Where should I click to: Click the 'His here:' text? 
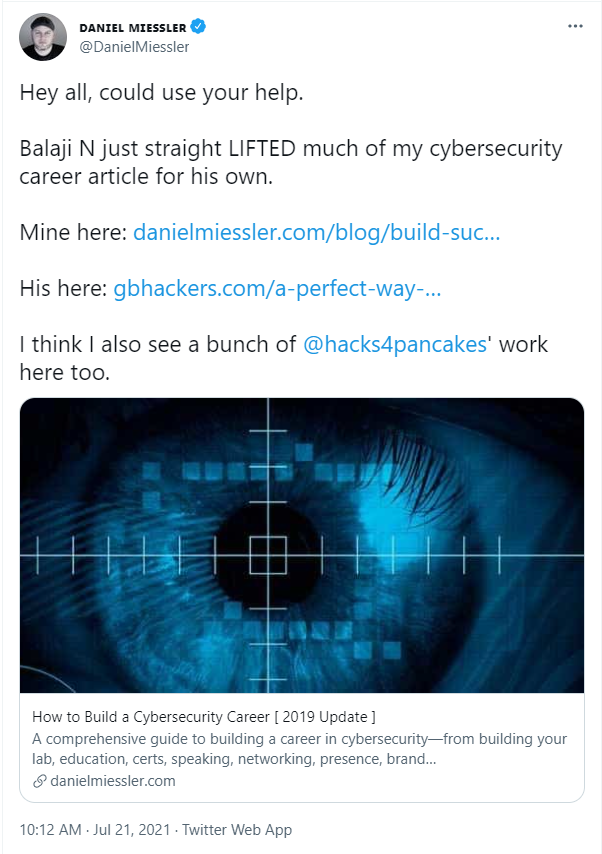[x=63, y=289]
